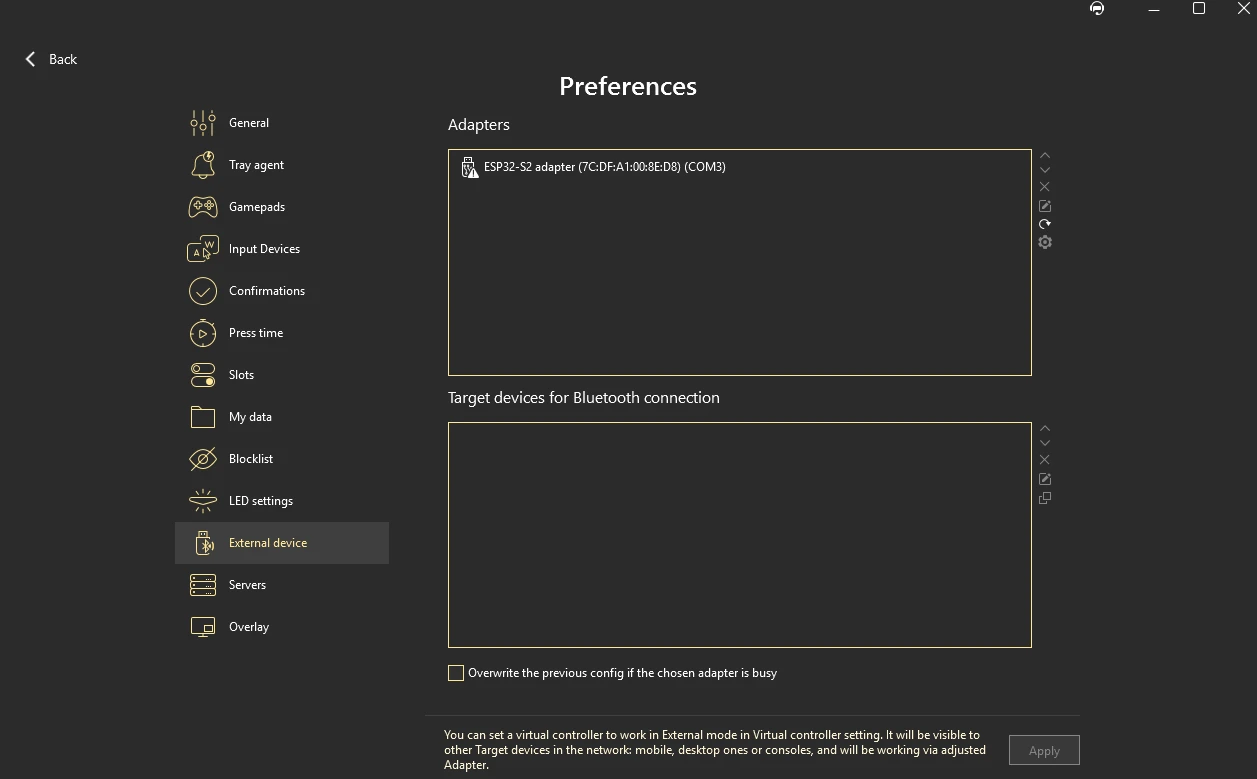Open Tray agent settings

point(281,165)
